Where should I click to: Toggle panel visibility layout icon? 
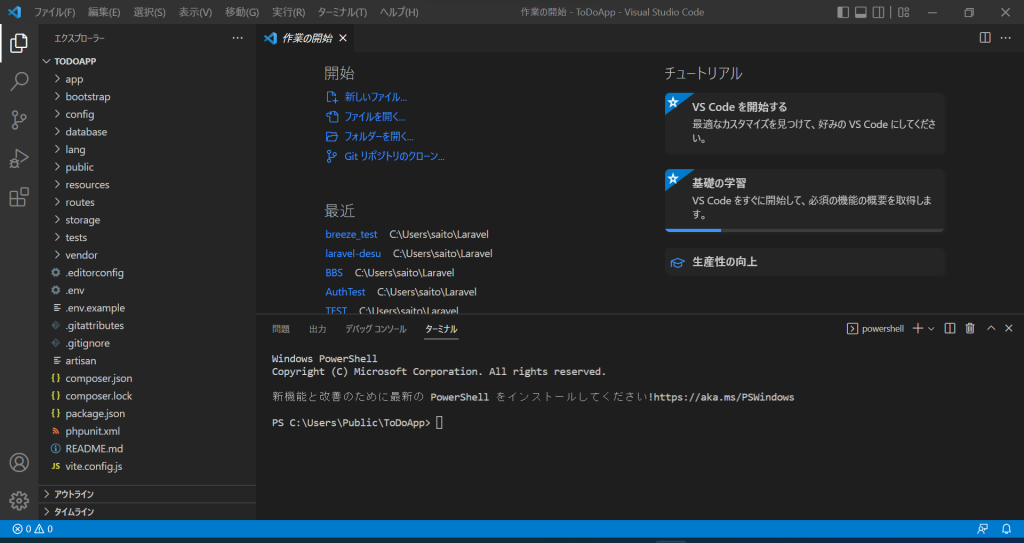tap(861, 12)
